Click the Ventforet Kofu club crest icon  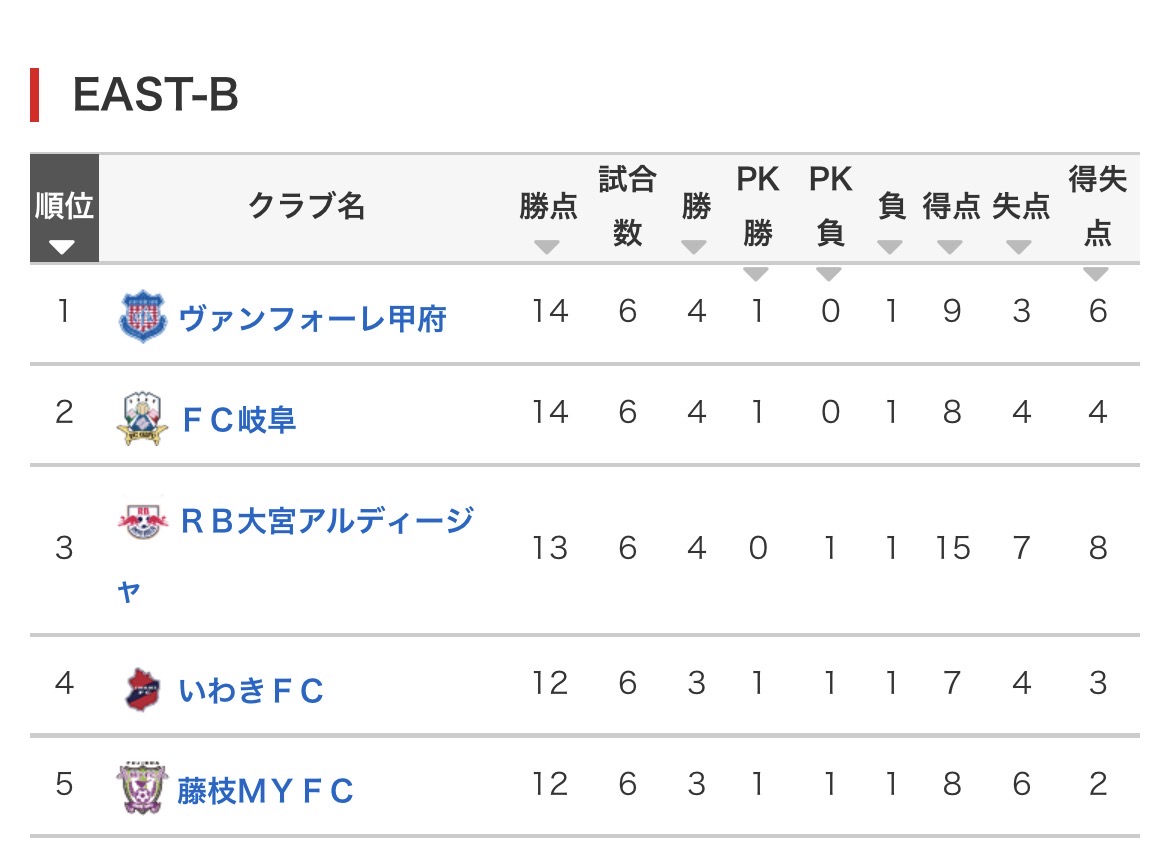pyautogui.click(x=143, y=316)
